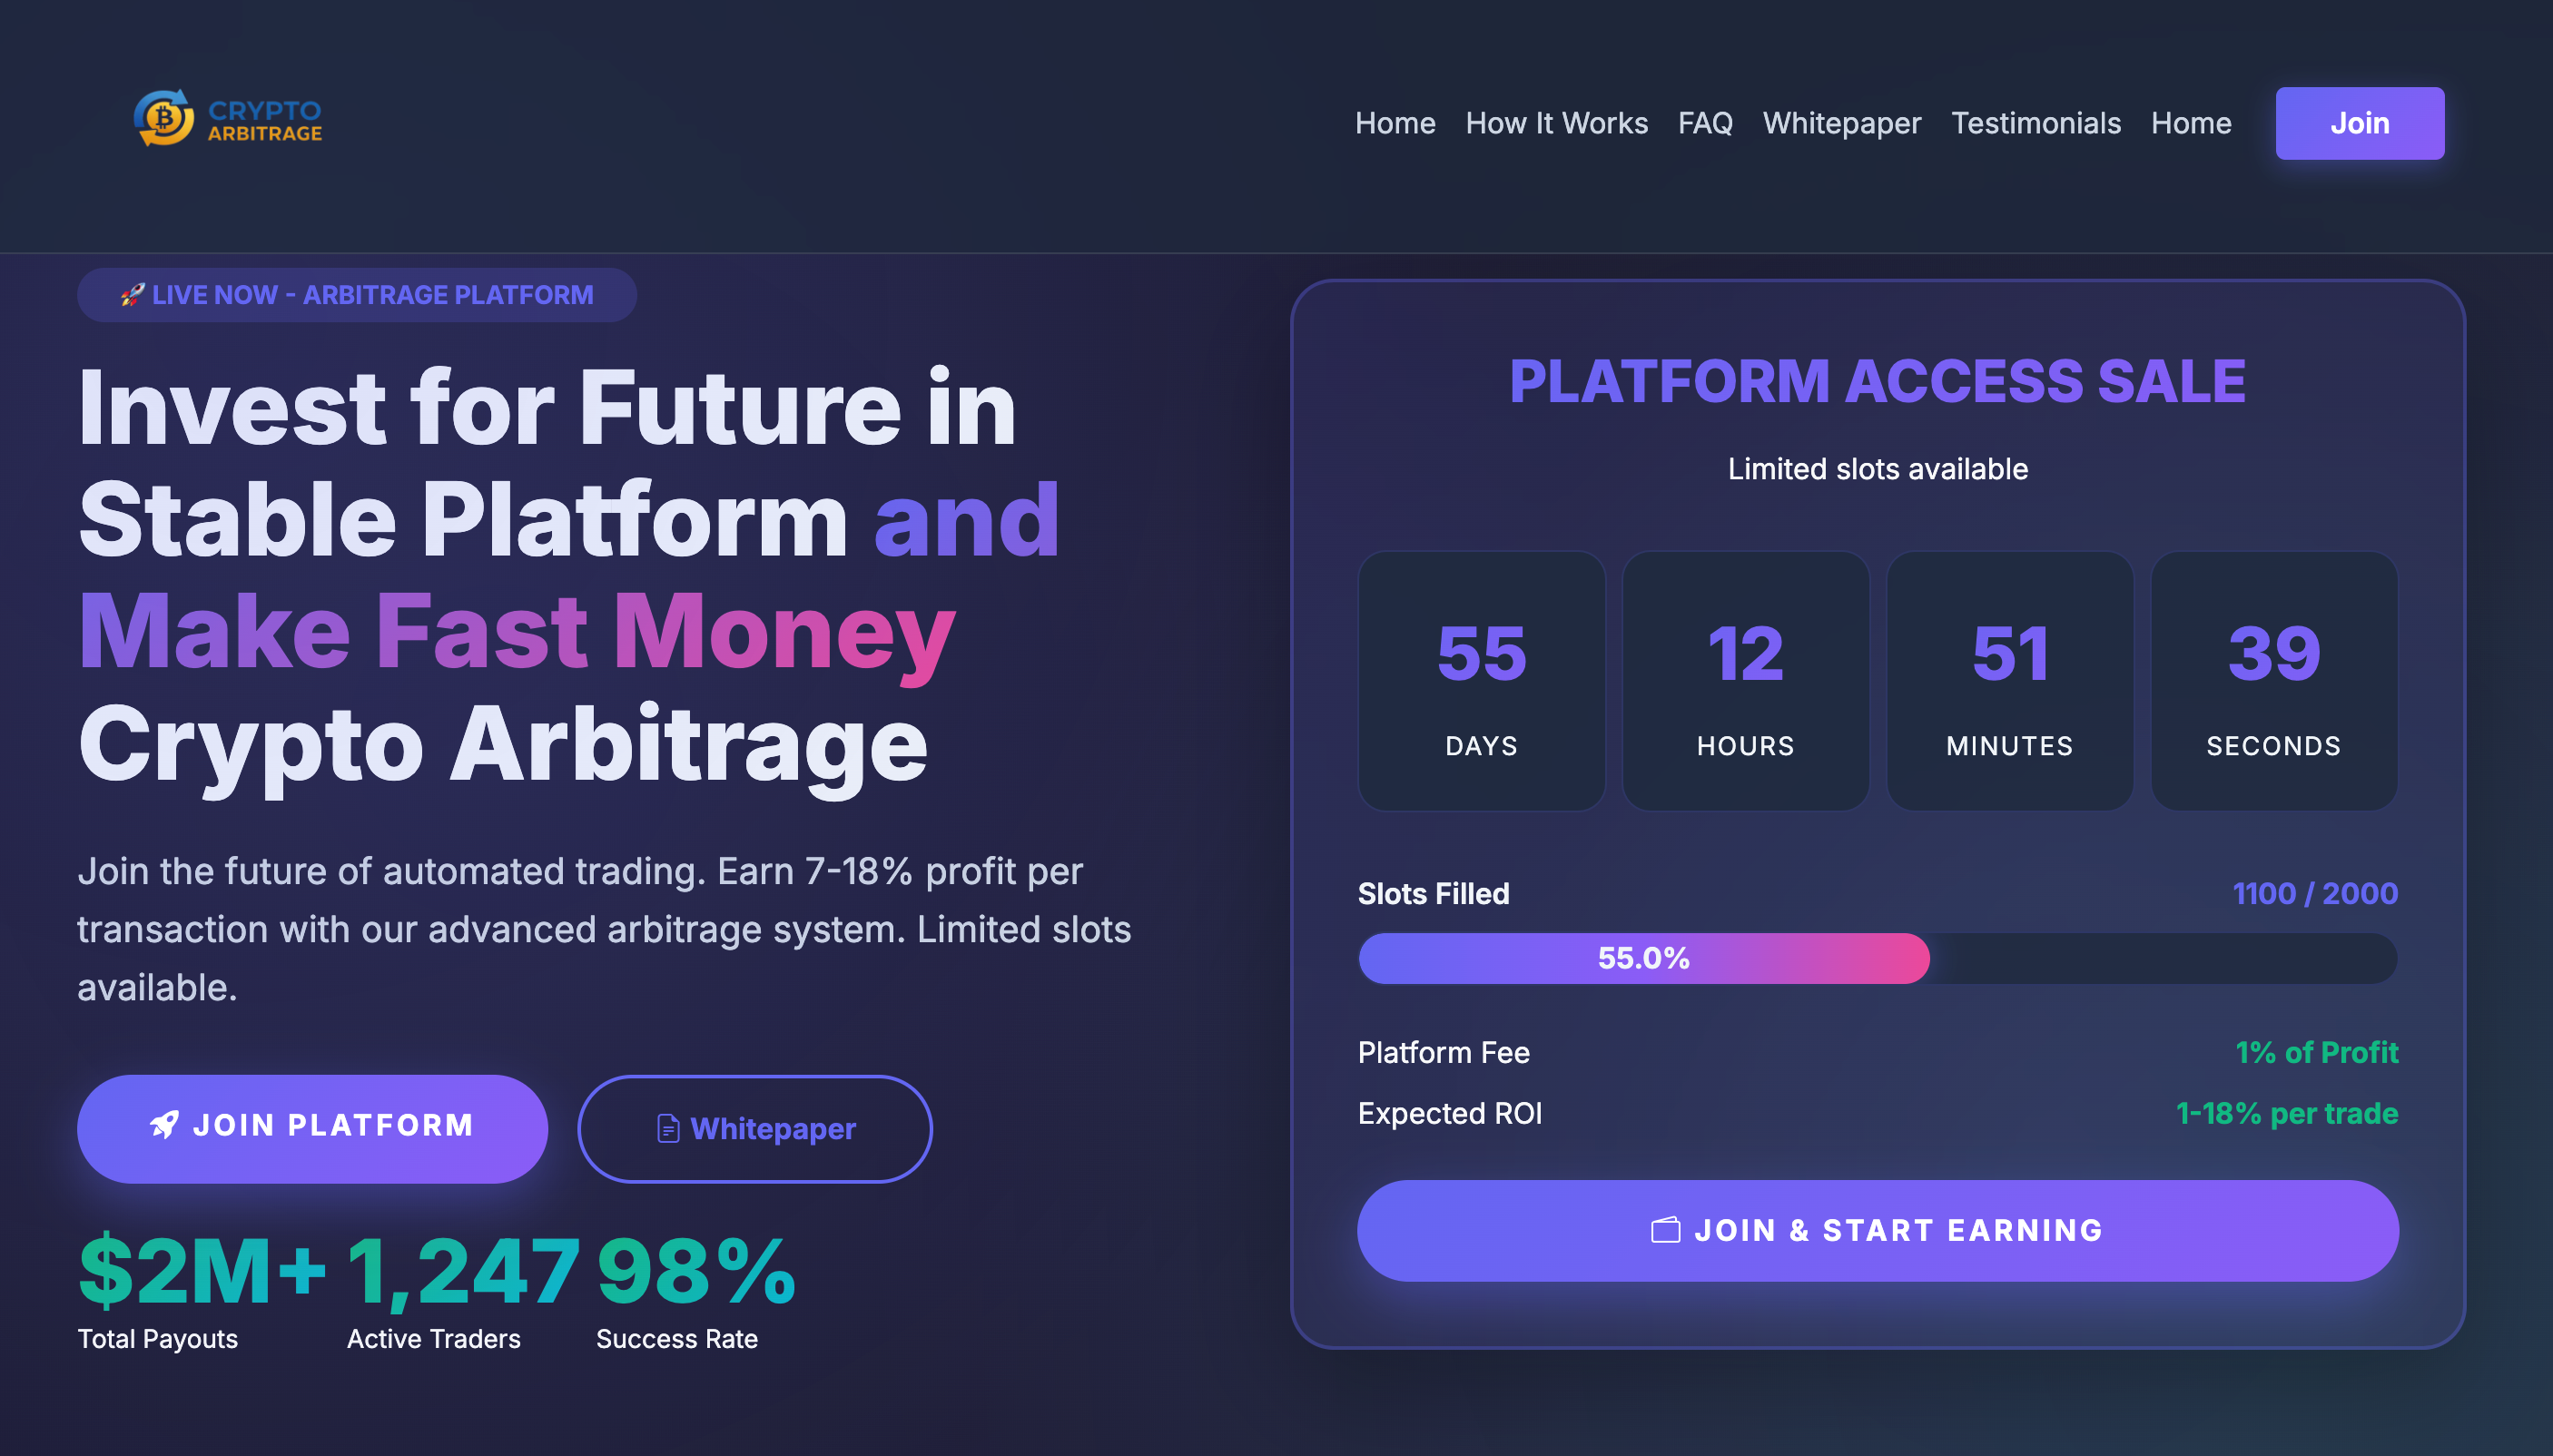Viewport: 2553px width, 1456px height.
Task: Navigate to Testimonials
Action: [2035, 123]
